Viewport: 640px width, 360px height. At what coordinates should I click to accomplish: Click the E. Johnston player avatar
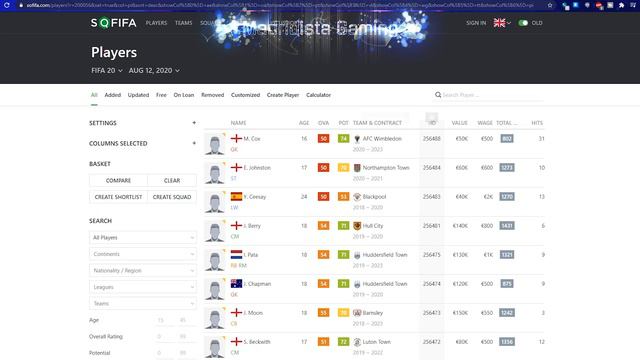coord(214,173)
